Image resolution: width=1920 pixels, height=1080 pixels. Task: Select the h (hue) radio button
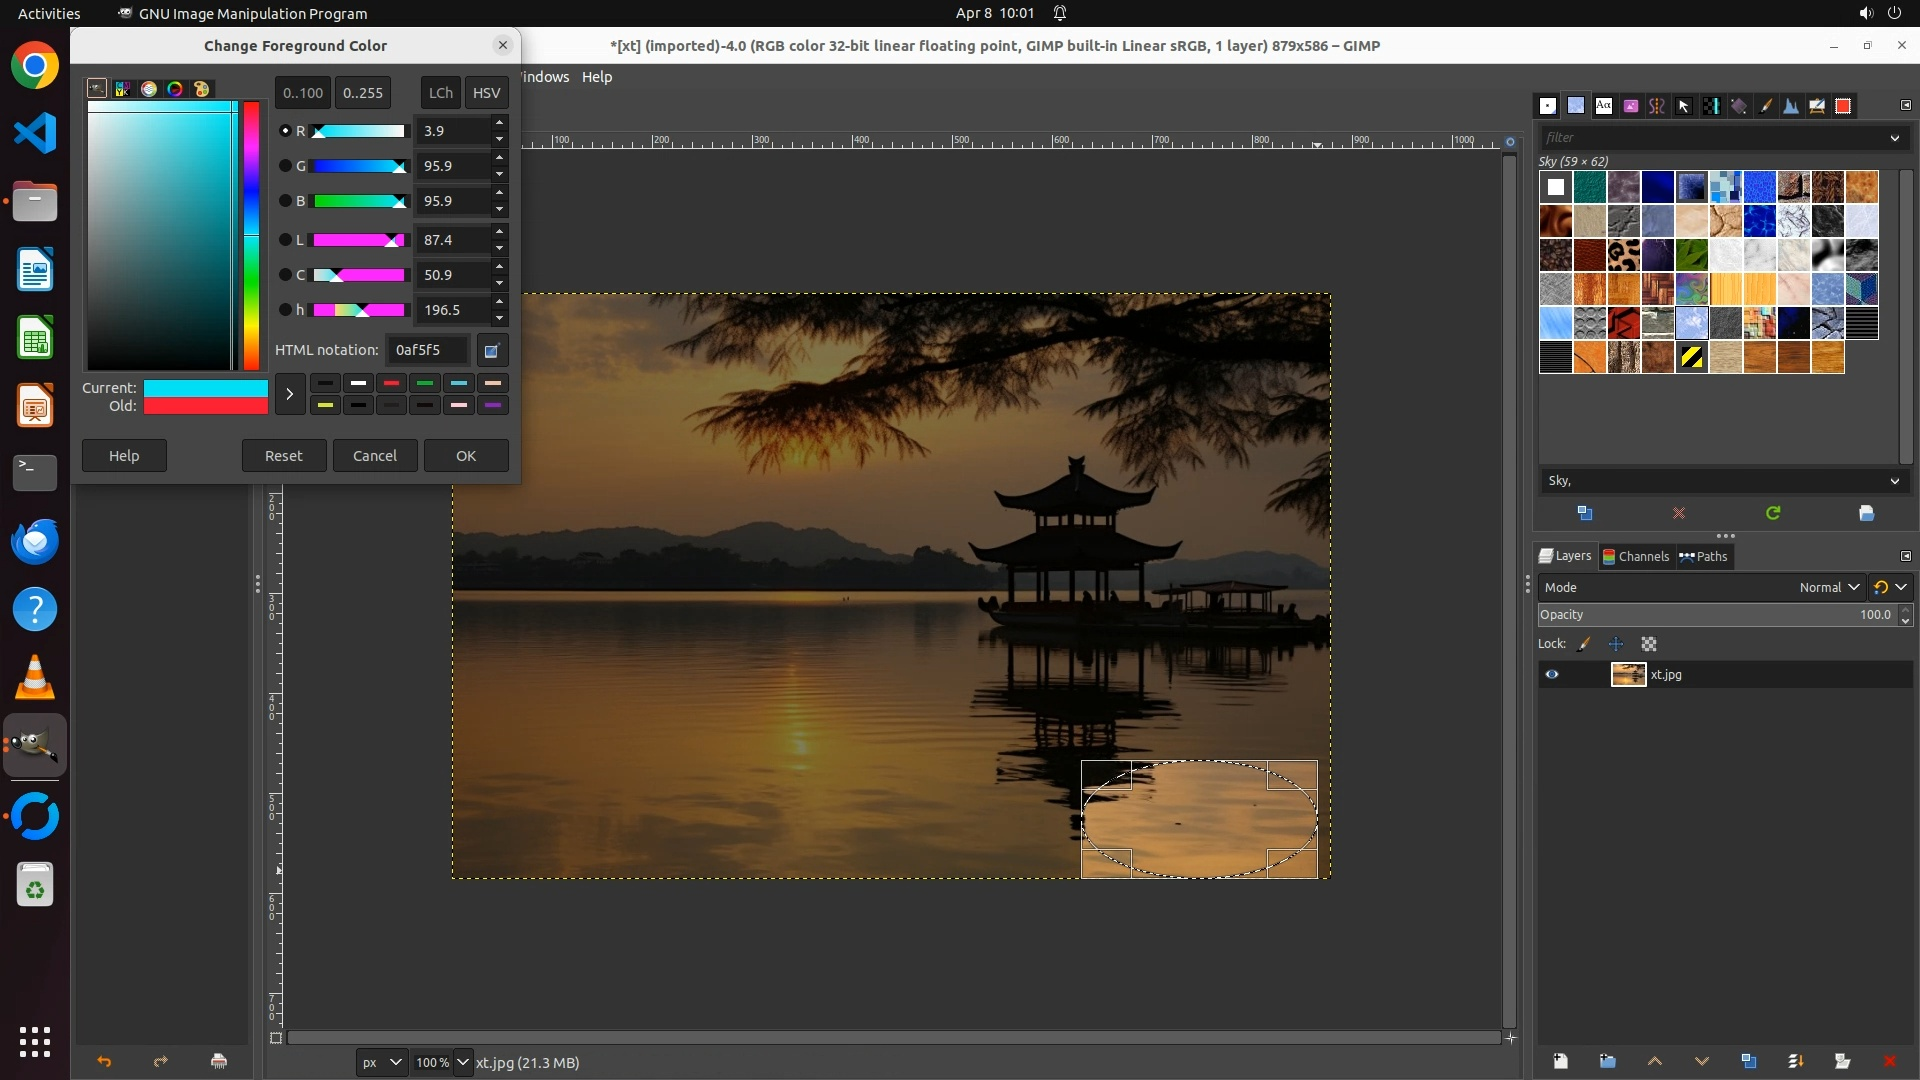pyautogui.click(x=285, y=310)
